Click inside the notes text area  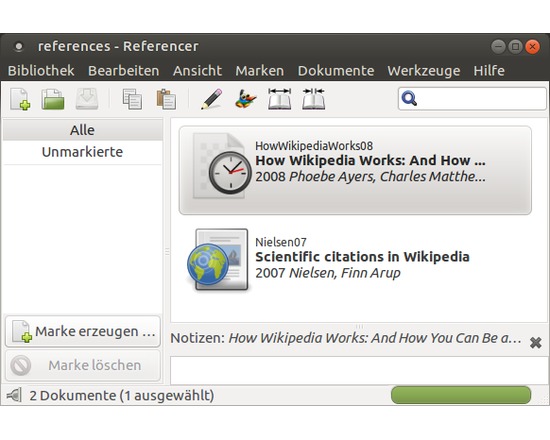[359, 371]
